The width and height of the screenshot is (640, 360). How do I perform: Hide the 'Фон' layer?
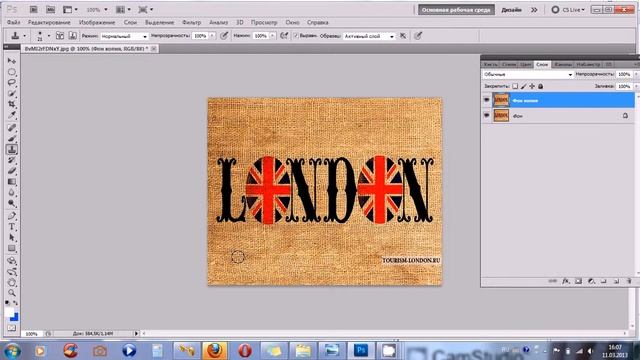point(486,116)
